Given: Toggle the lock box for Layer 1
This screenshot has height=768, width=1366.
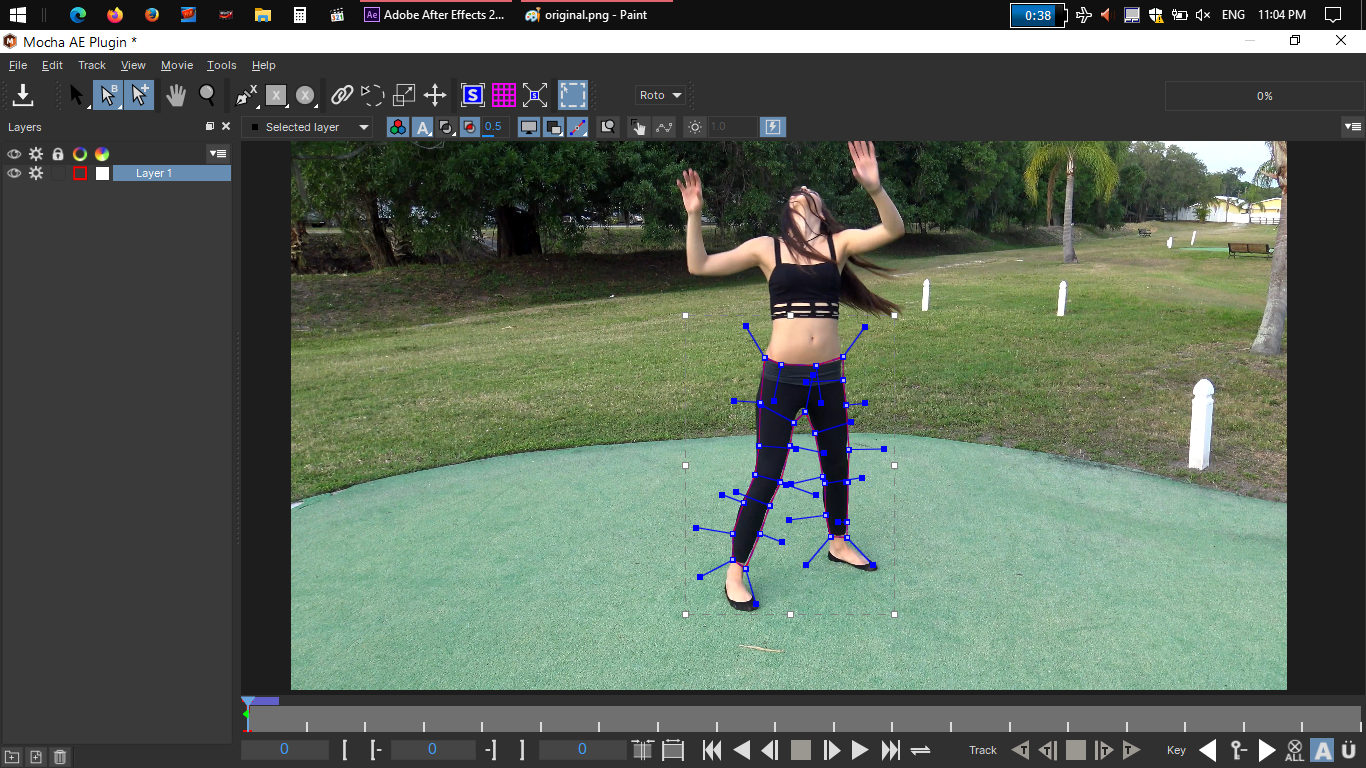Looking at the screenshot, I should [x=58, y=173].
